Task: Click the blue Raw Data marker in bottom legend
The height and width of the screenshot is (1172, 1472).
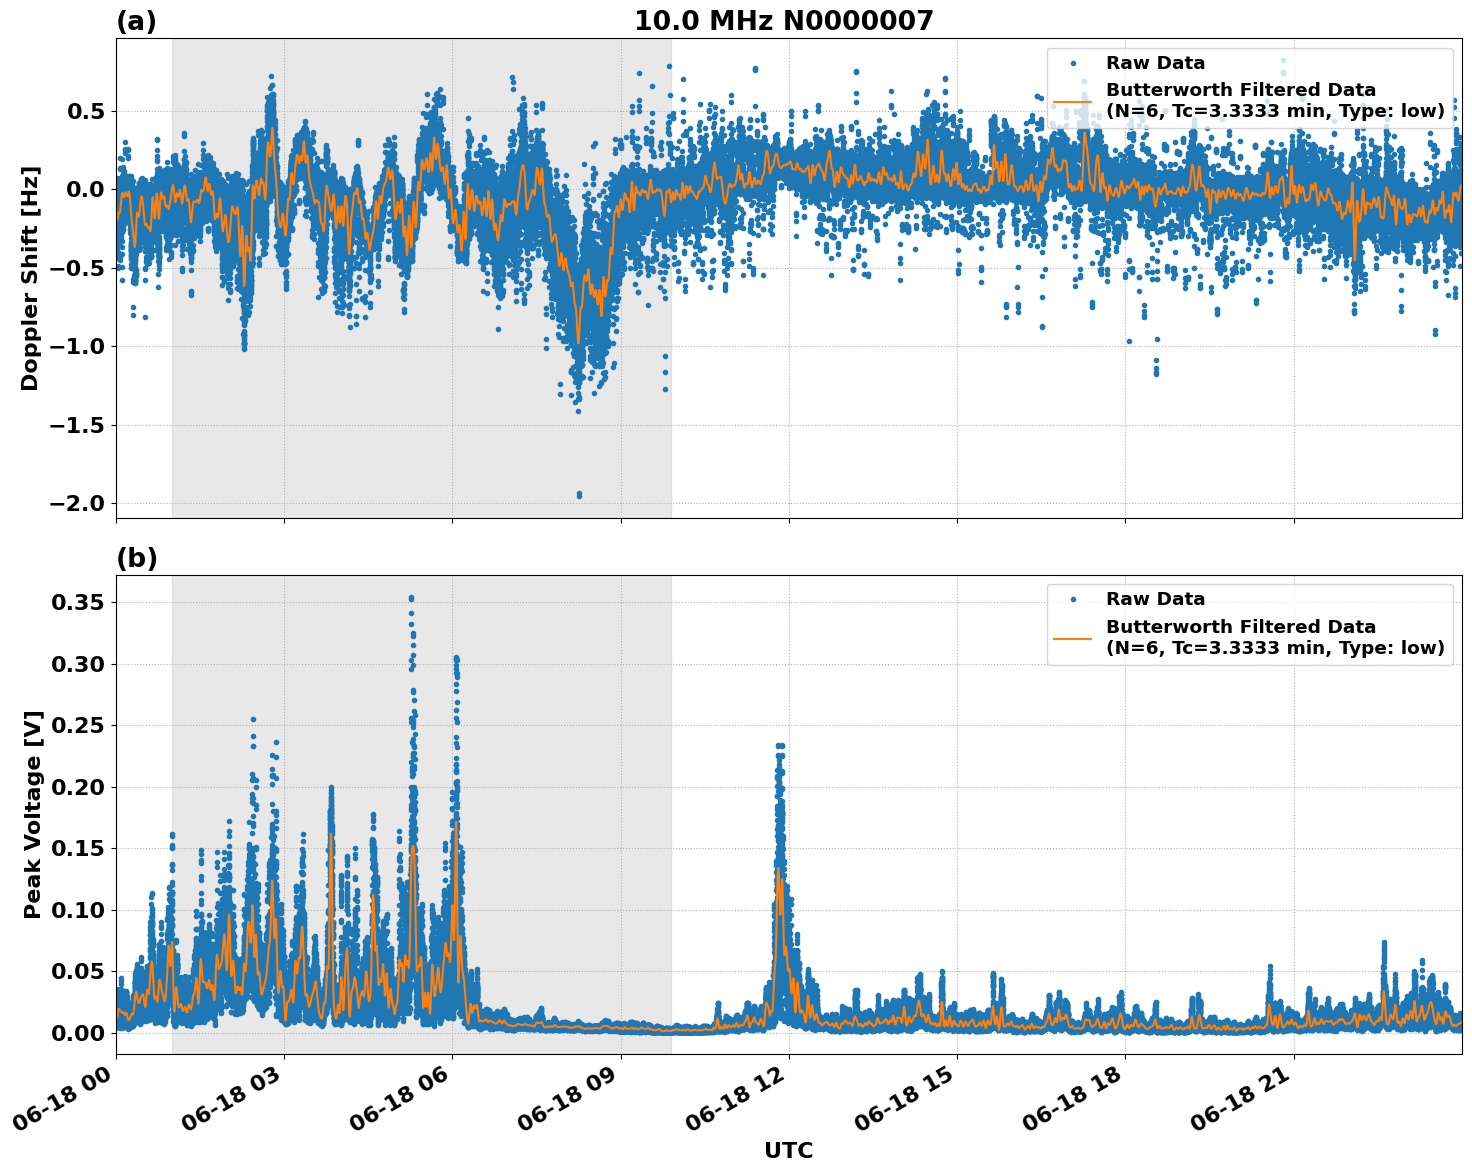Action: 1073,600
